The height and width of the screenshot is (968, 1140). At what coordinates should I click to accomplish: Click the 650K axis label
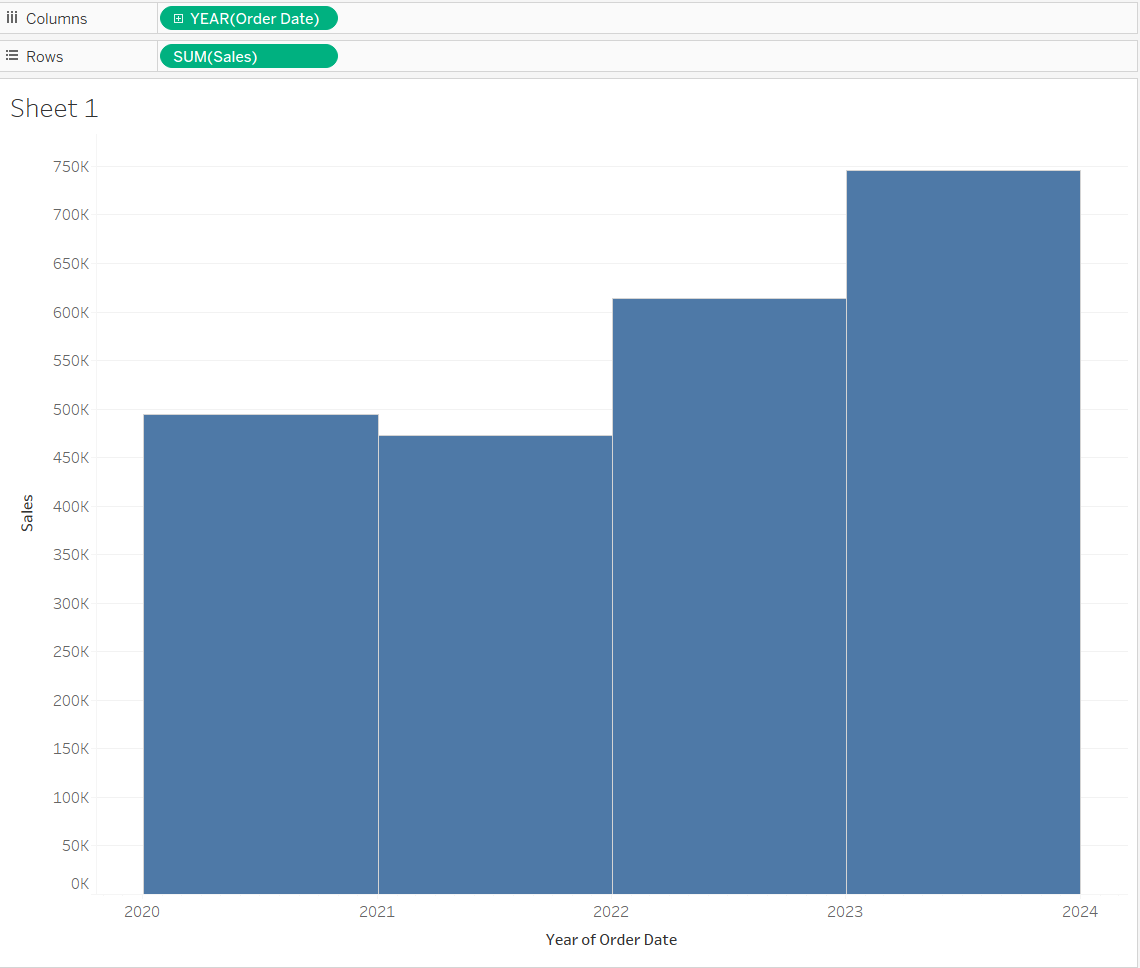click(x=71, y=263)
